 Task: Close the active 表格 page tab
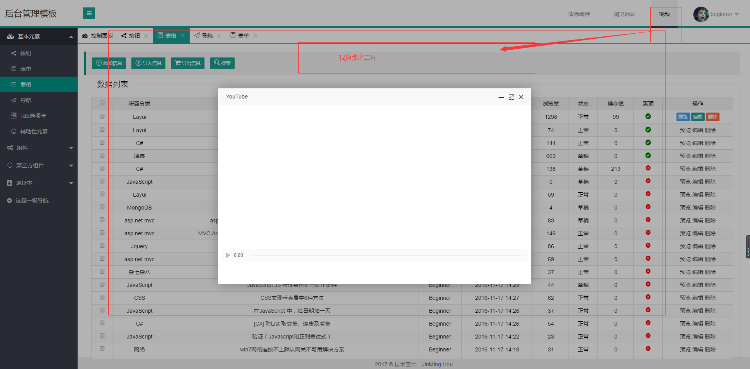tap(183, 35)
